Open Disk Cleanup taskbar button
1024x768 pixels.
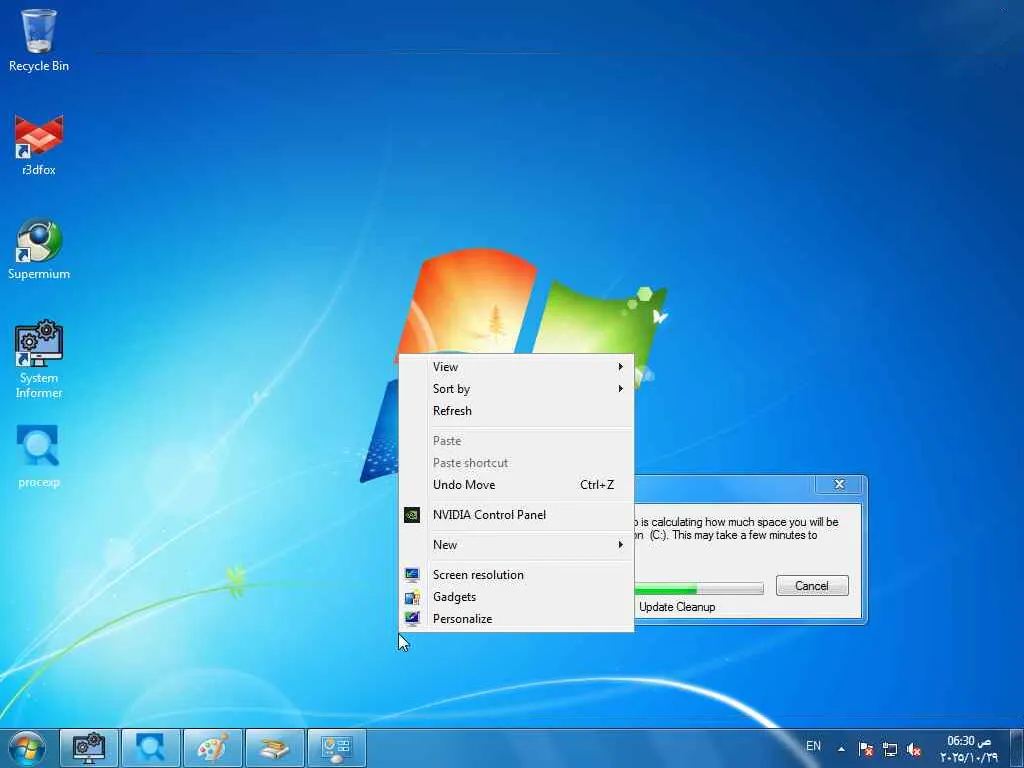click(x=274, y=748)
